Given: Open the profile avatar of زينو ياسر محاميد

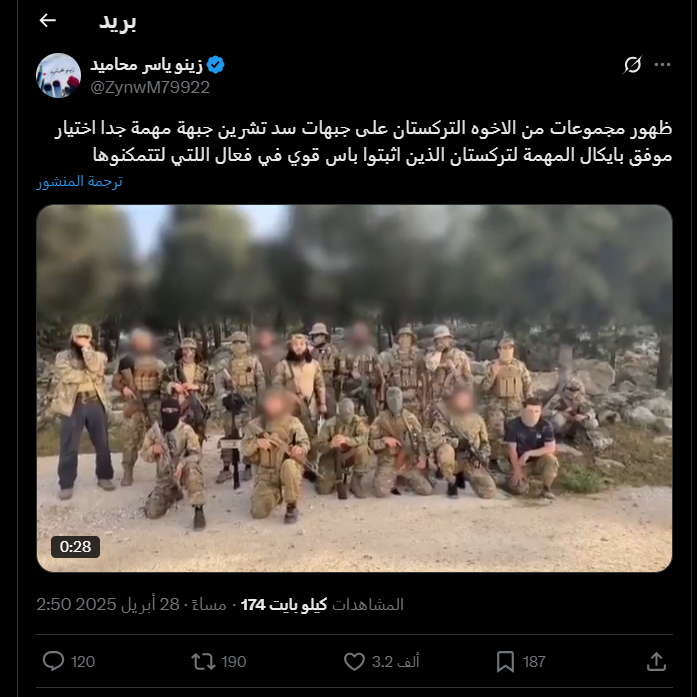Looking at the screenshot, I should tap(58, 75).
